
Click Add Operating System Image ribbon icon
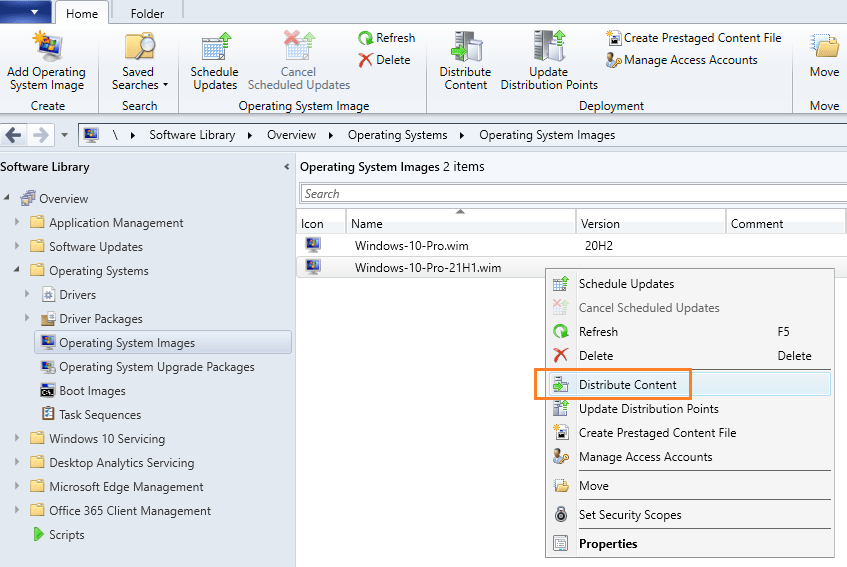(48, 46)
